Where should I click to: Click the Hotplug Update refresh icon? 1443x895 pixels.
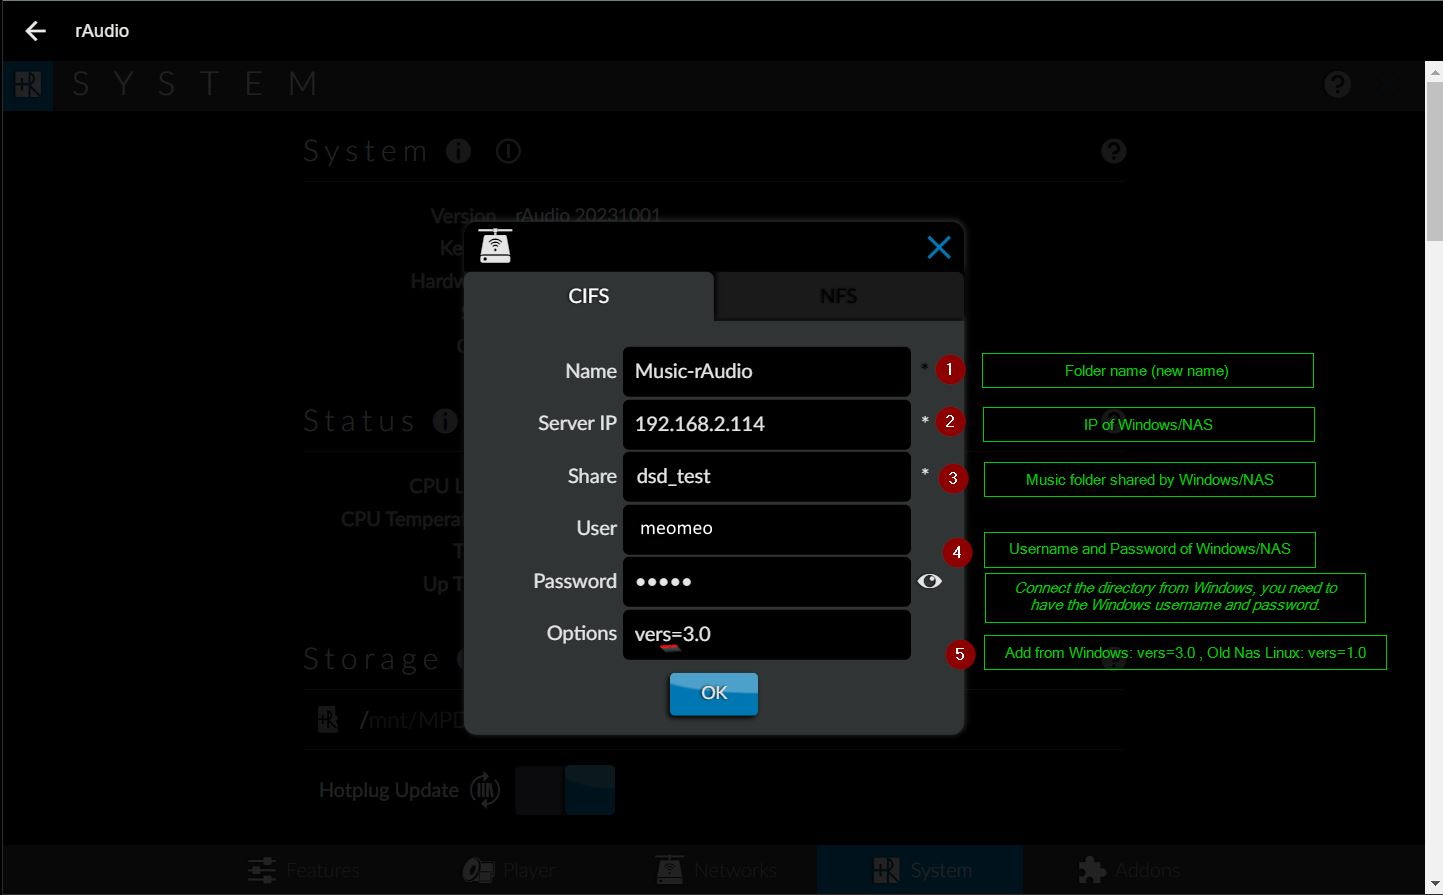485,790
